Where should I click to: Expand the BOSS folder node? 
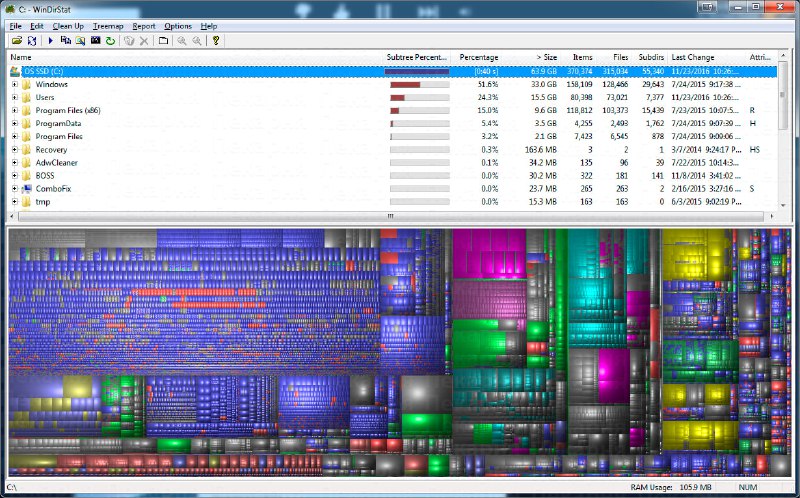click(15, 176)
